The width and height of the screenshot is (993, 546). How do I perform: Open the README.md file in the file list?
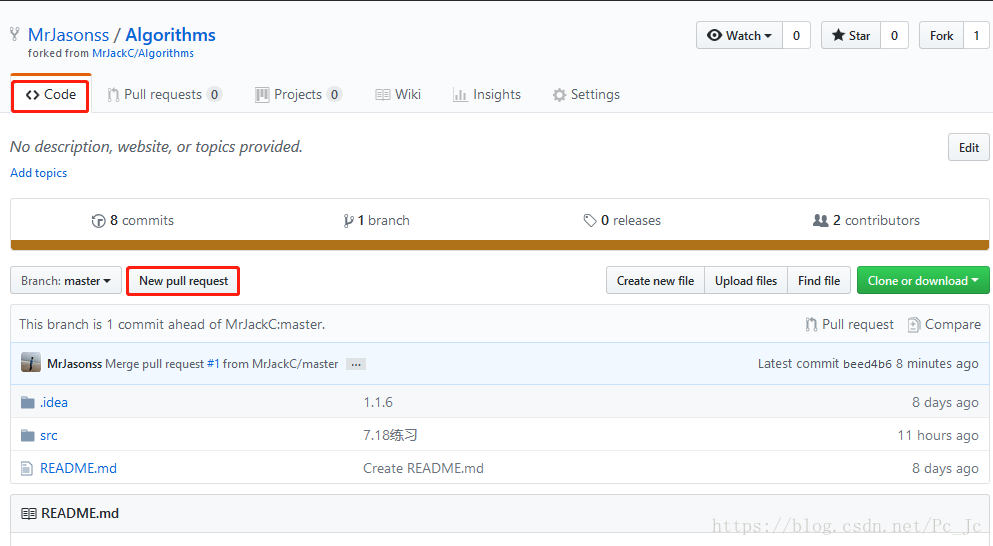(79, 468)
